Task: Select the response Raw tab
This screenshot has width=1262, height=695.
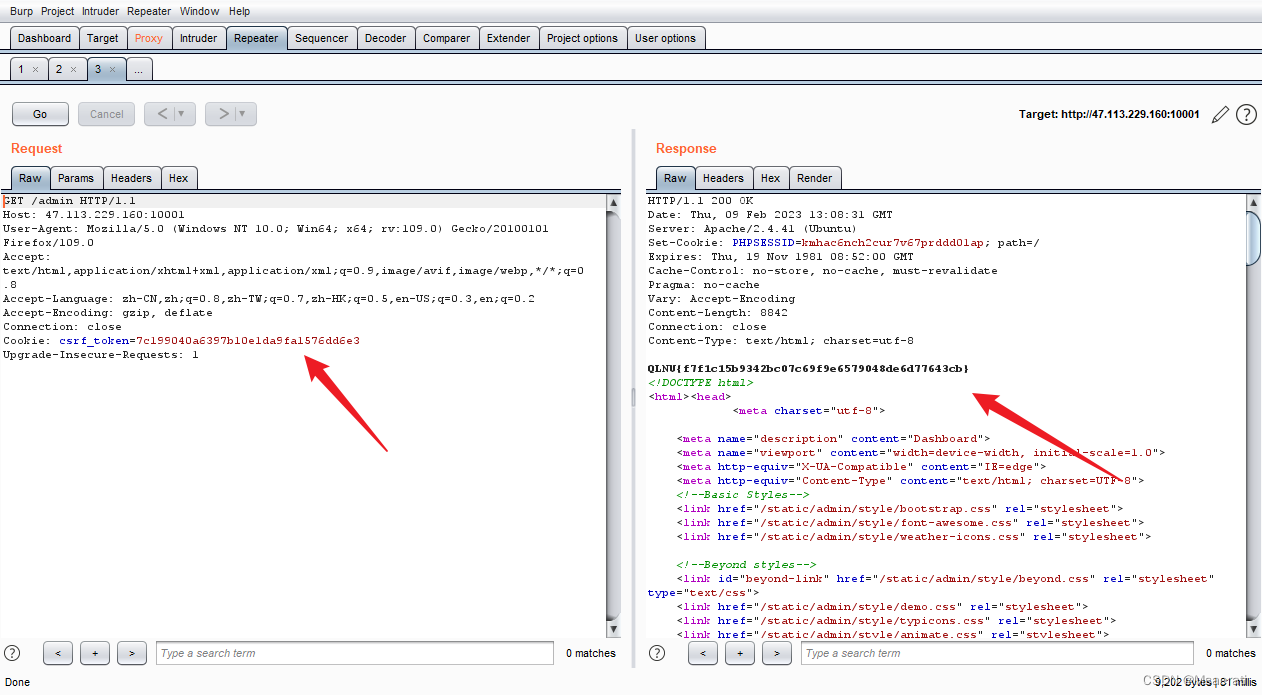Action: pos(675,178)
